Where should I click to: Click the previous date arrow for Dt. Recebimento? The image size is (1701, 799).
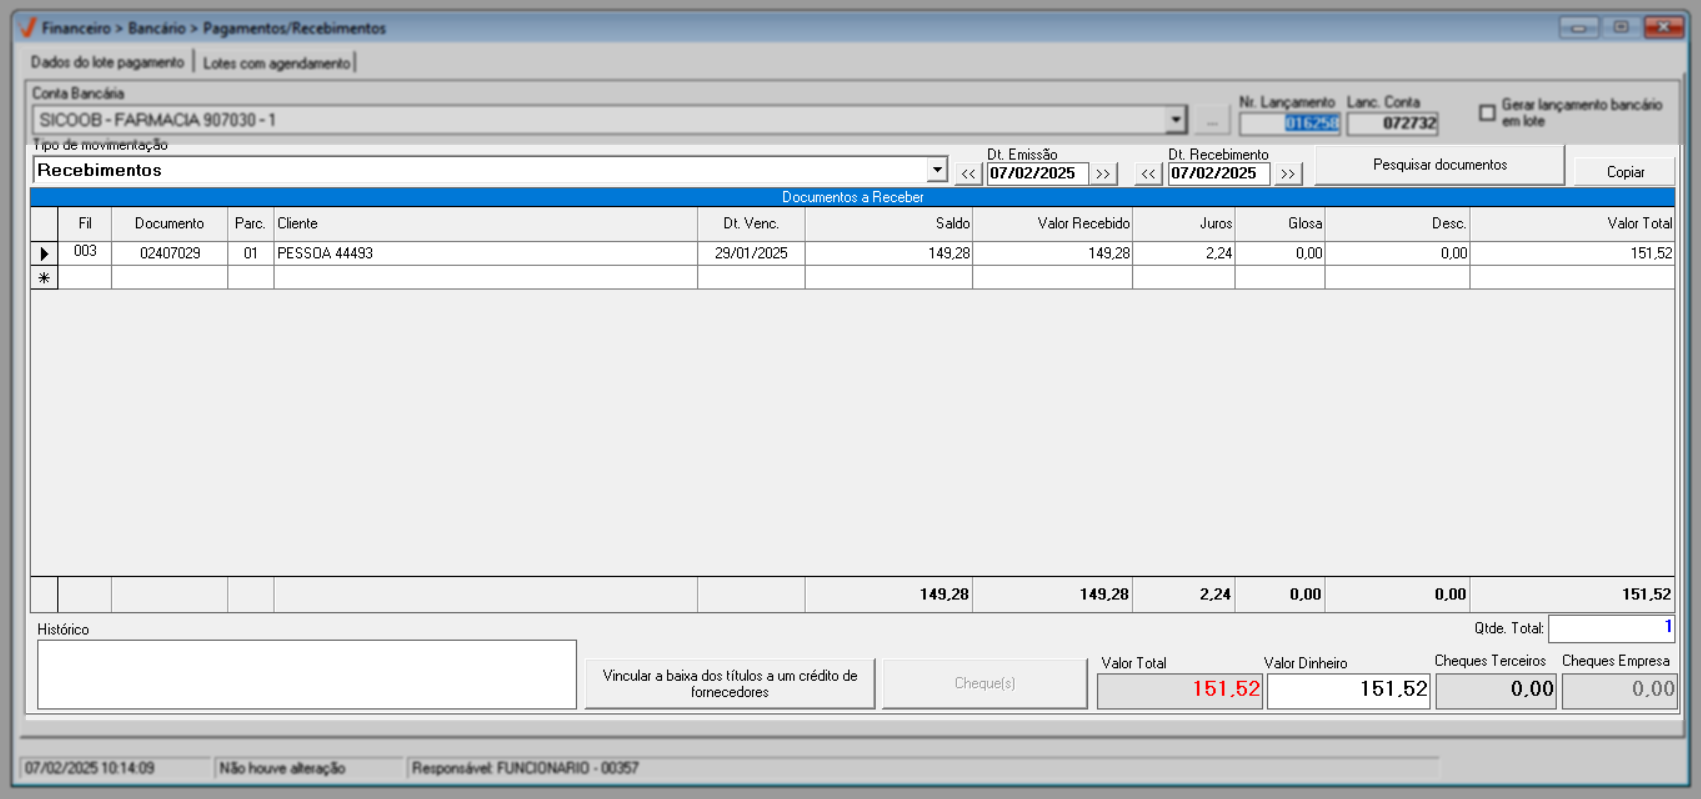pyautogui.click(x=1148, y=174)
